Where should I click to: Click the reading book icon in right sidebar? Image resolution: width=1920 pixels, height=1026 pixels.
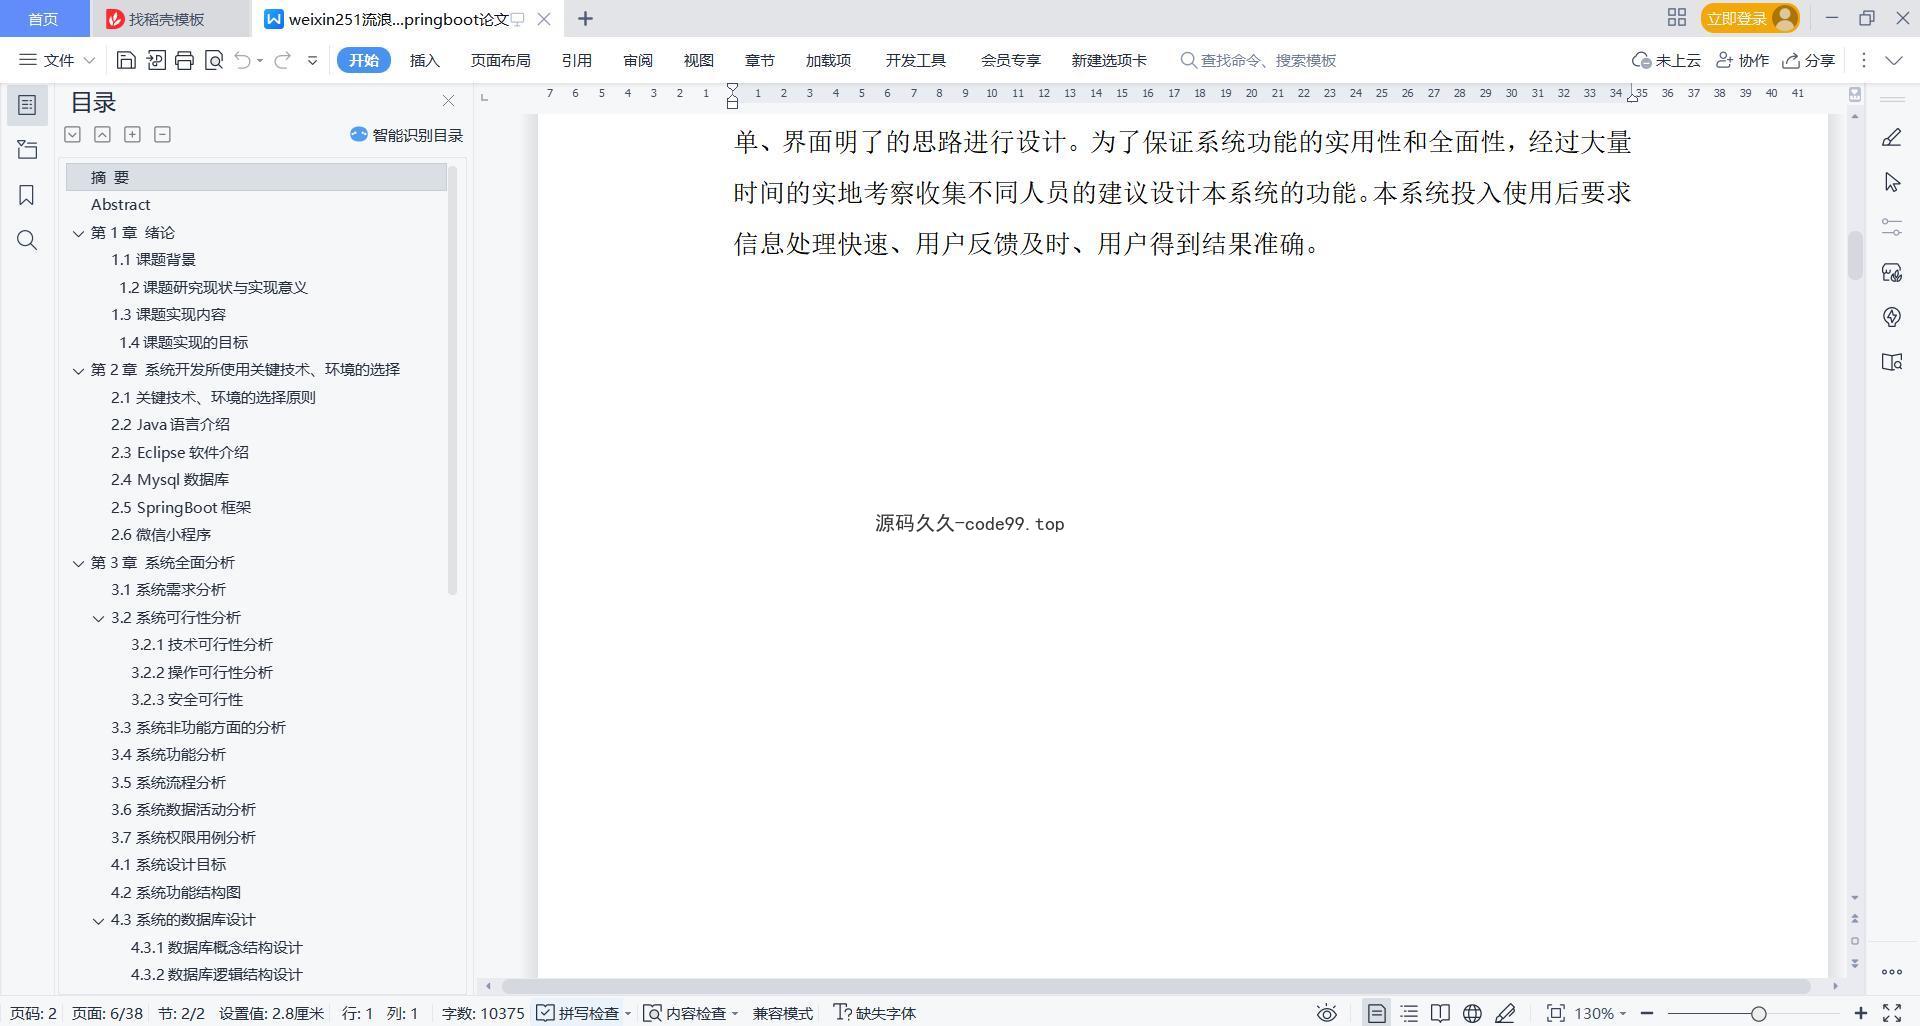click(x=1891, y=362)
